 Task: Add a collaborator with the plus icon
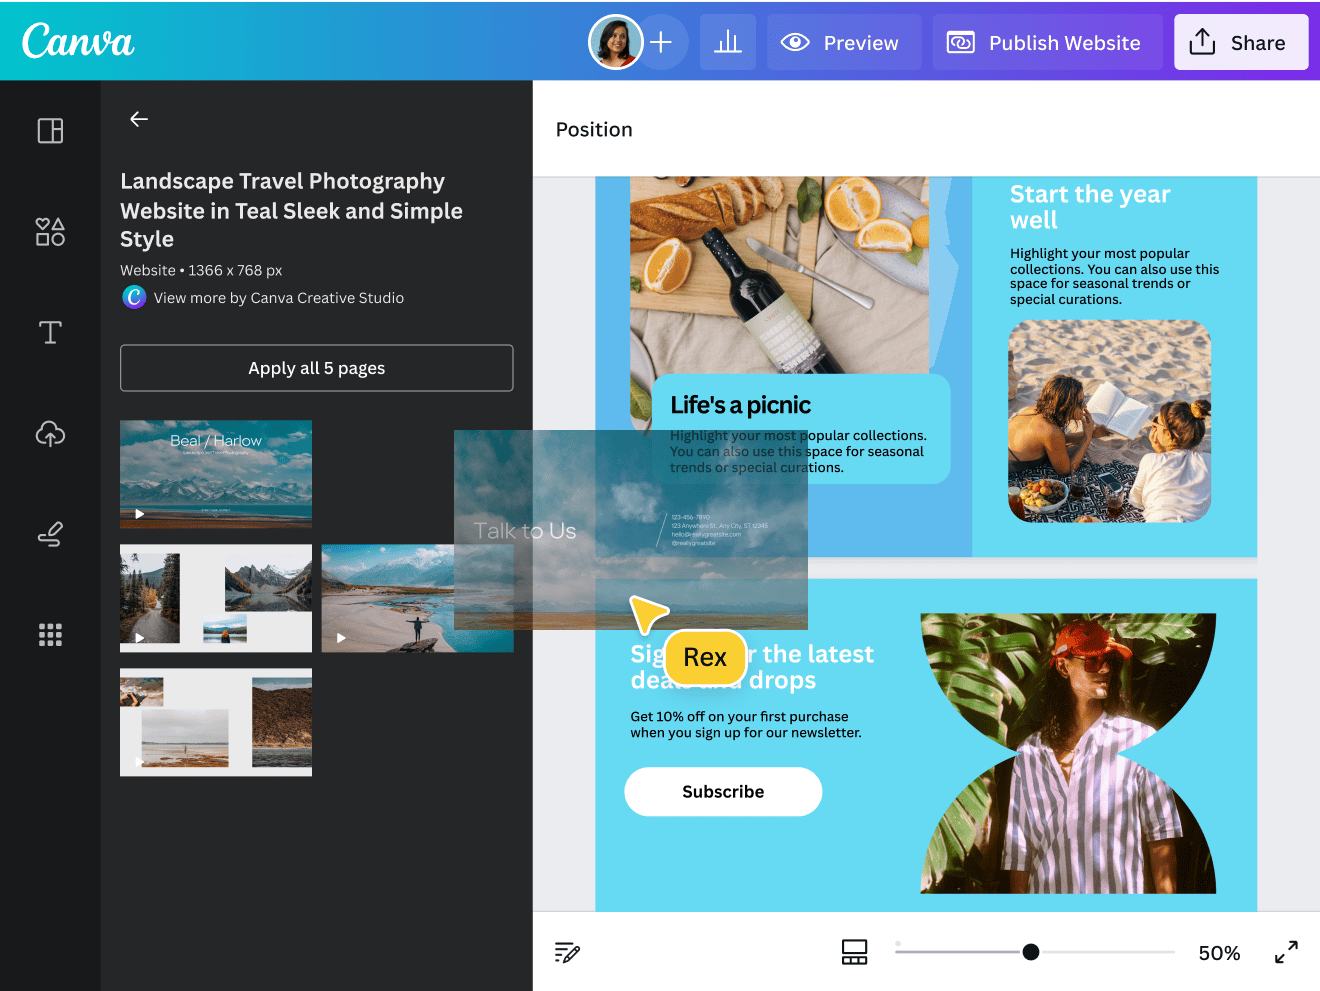[x=661, y=42]
